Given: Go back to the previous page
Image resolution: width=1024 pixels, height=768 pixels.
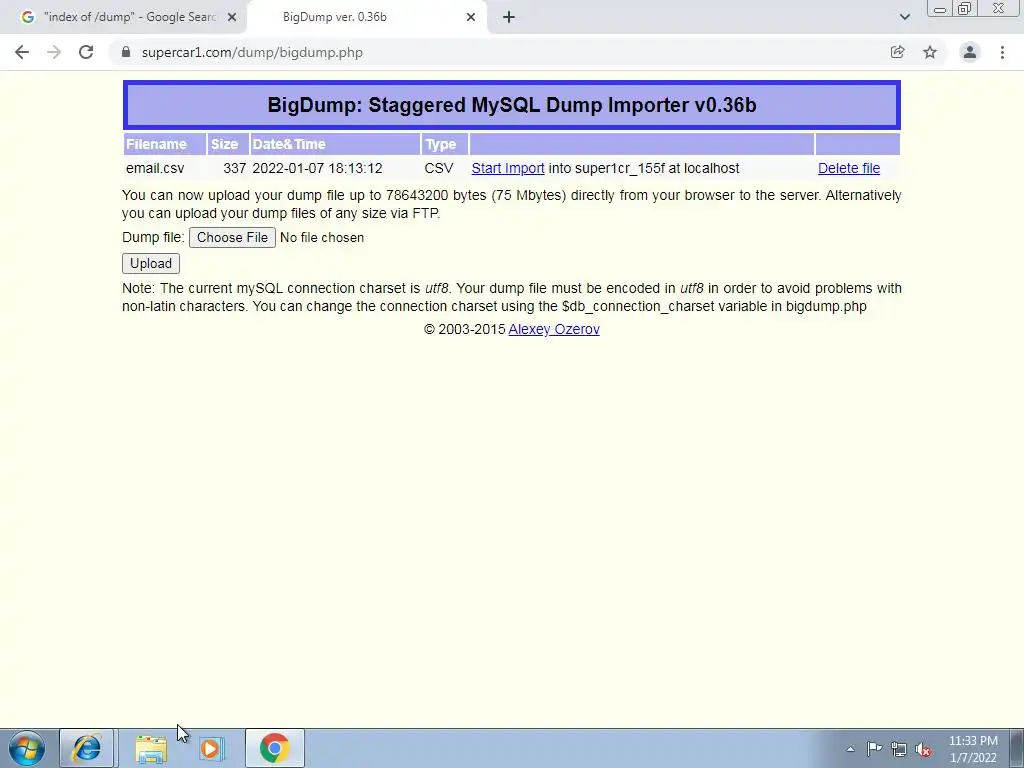Looking at the screenshot, I should [22, 52].
